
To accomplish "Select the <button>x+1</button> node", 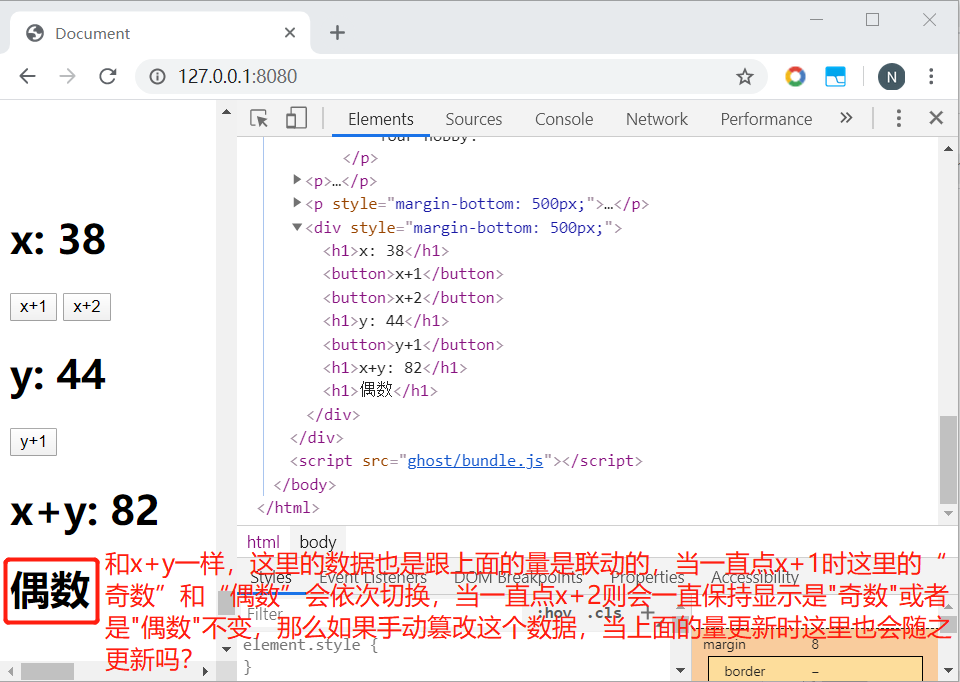I will tap(413, 274).
